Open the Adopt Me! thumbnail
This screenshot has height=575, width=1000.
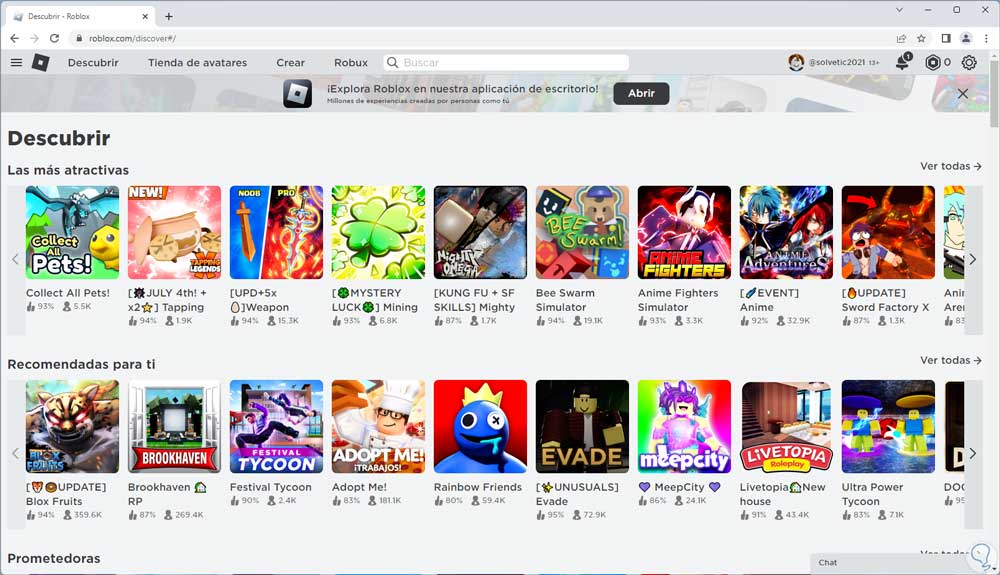378,426
